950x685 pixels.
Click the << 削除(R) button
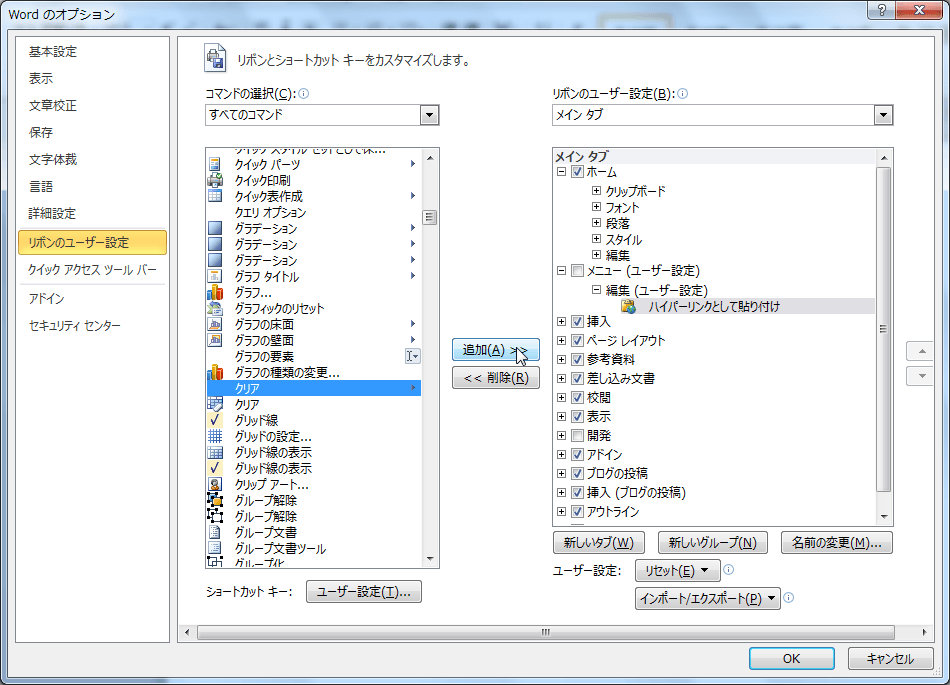(496, 378)
